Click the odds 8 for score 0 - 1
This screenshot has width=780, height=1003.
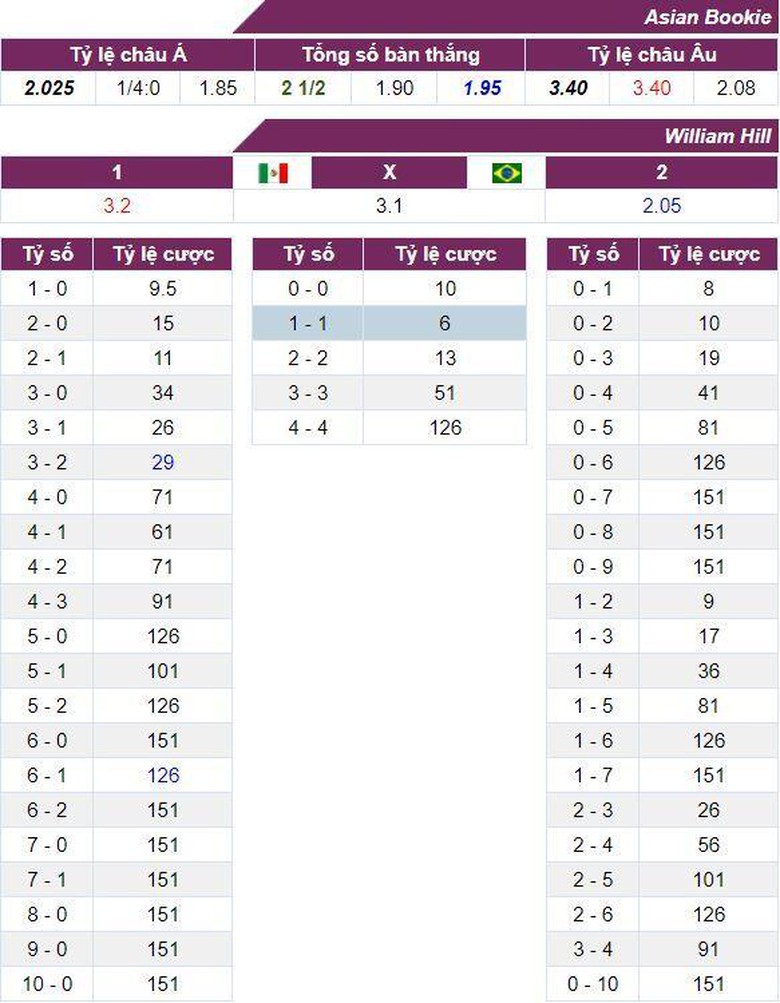pyautogui.click(x=708, y=289)
